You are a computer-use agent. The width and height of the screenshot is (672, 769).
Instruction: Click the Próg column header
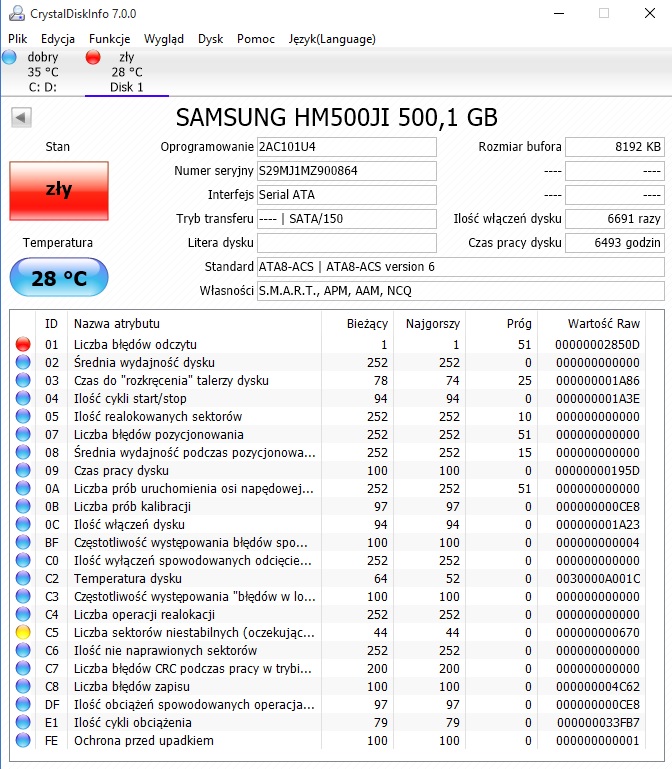[519, 324]
